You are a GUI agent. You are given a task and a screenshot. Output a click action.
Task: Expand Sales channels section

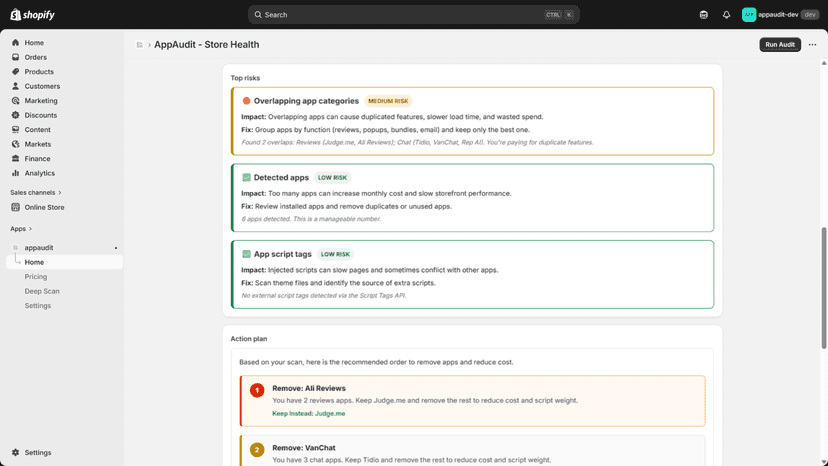click(x=36, y=192)
